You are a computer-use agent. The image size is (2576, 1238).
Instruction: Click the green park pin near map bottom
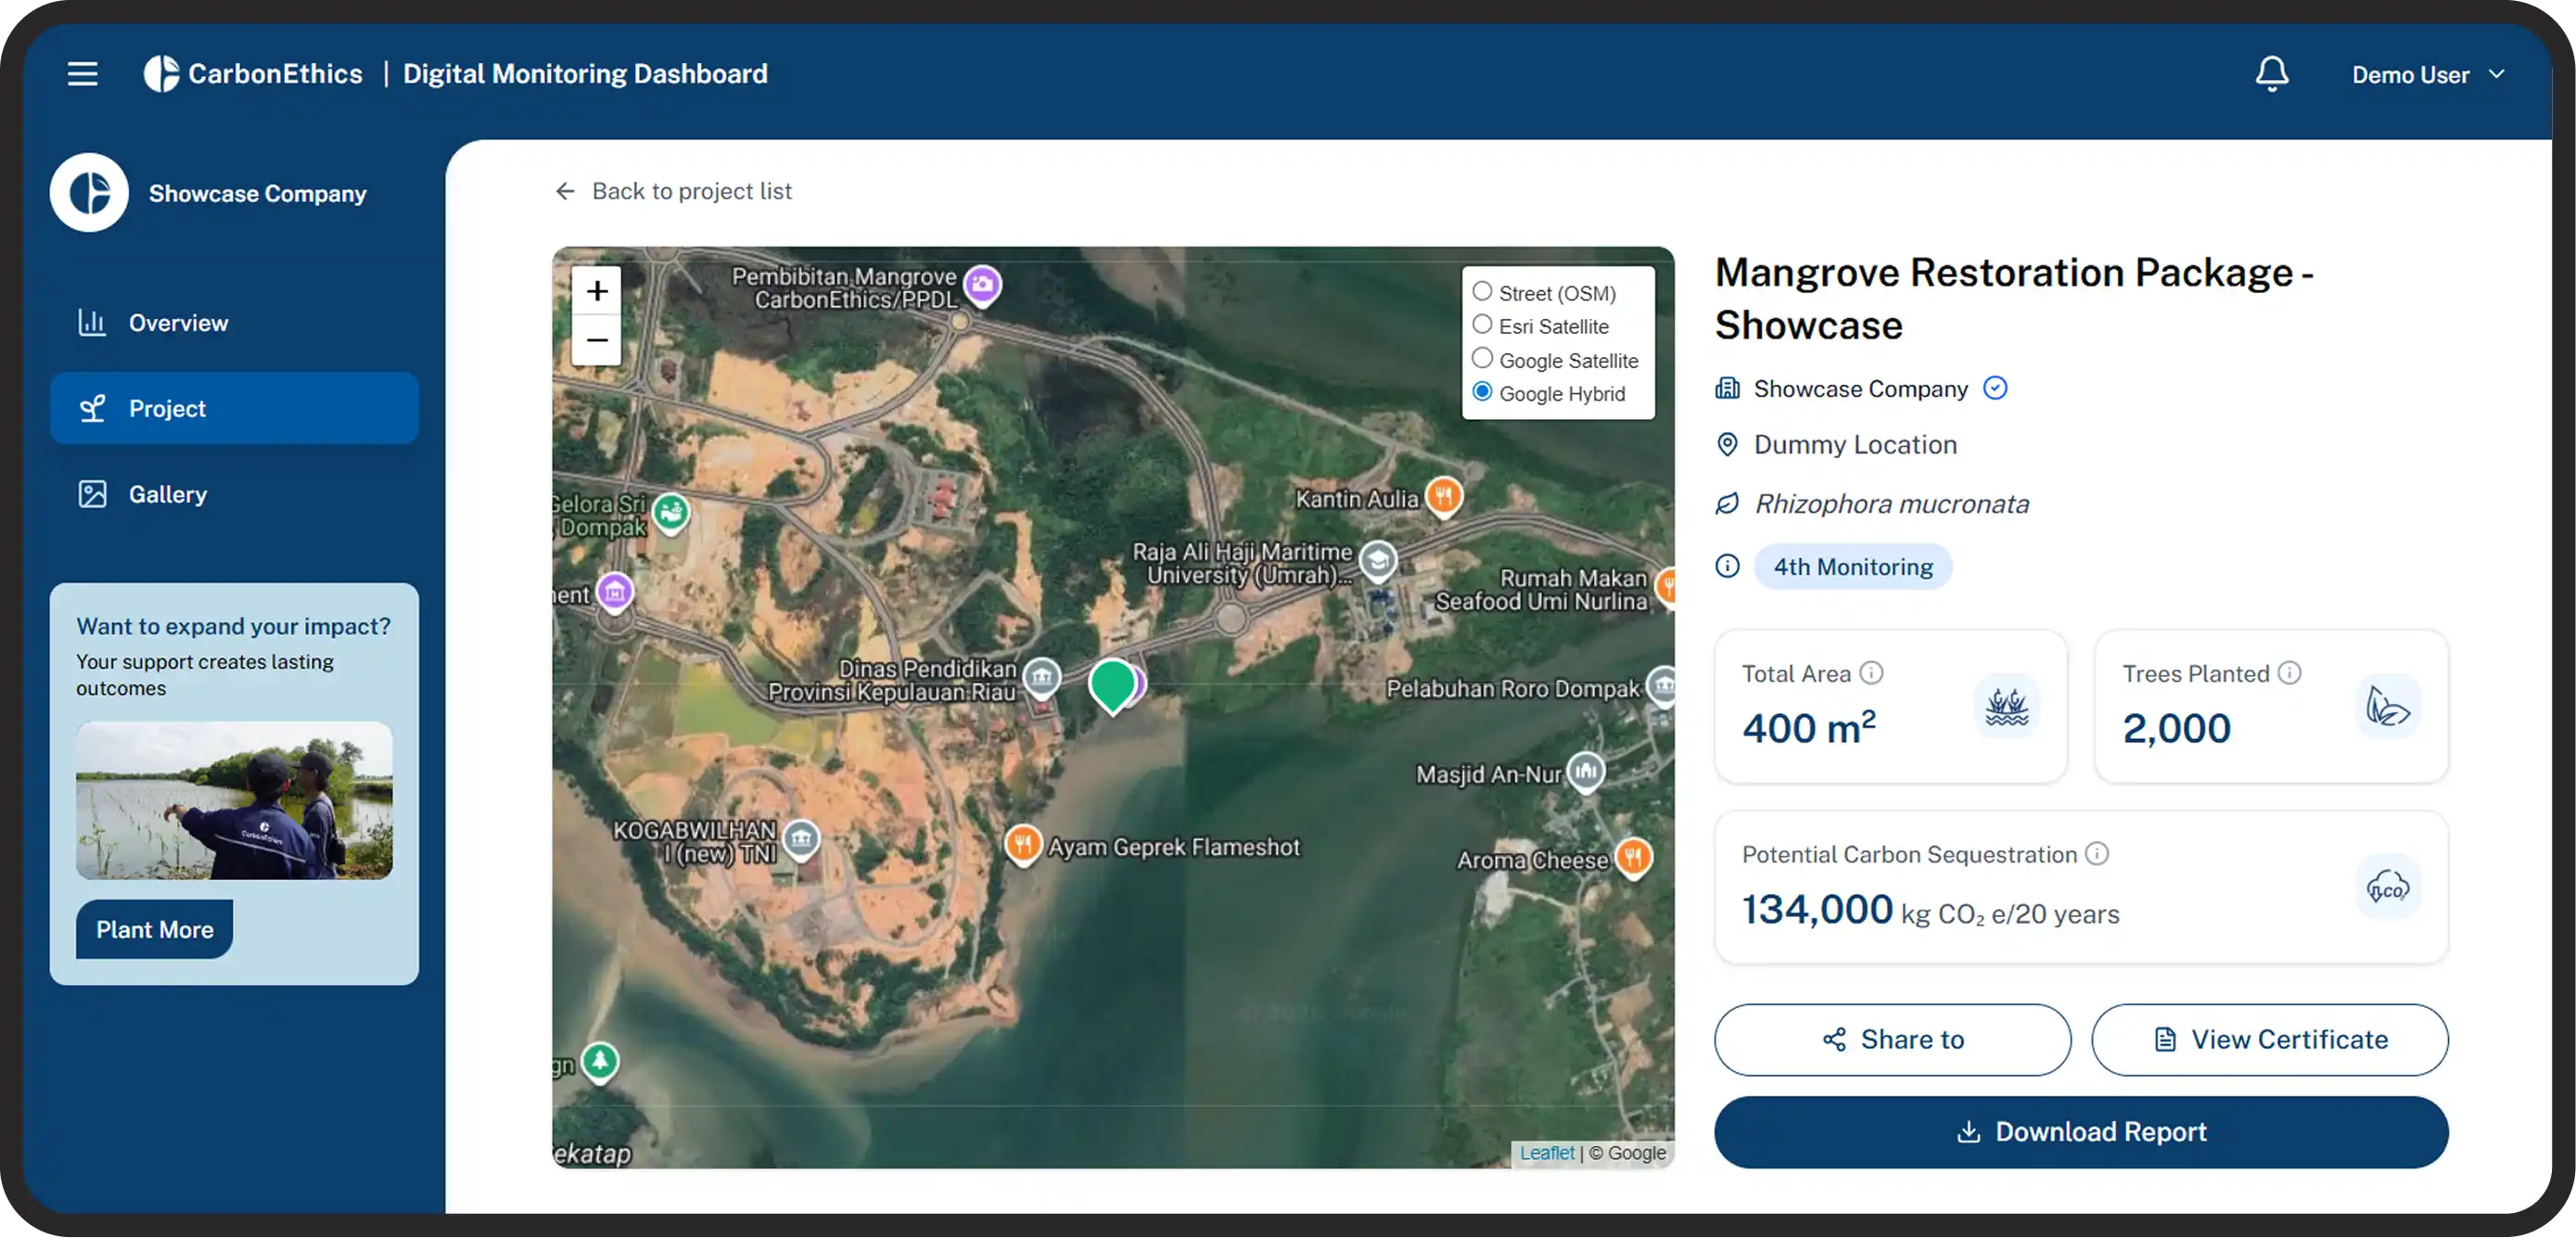click(600, 1062)
